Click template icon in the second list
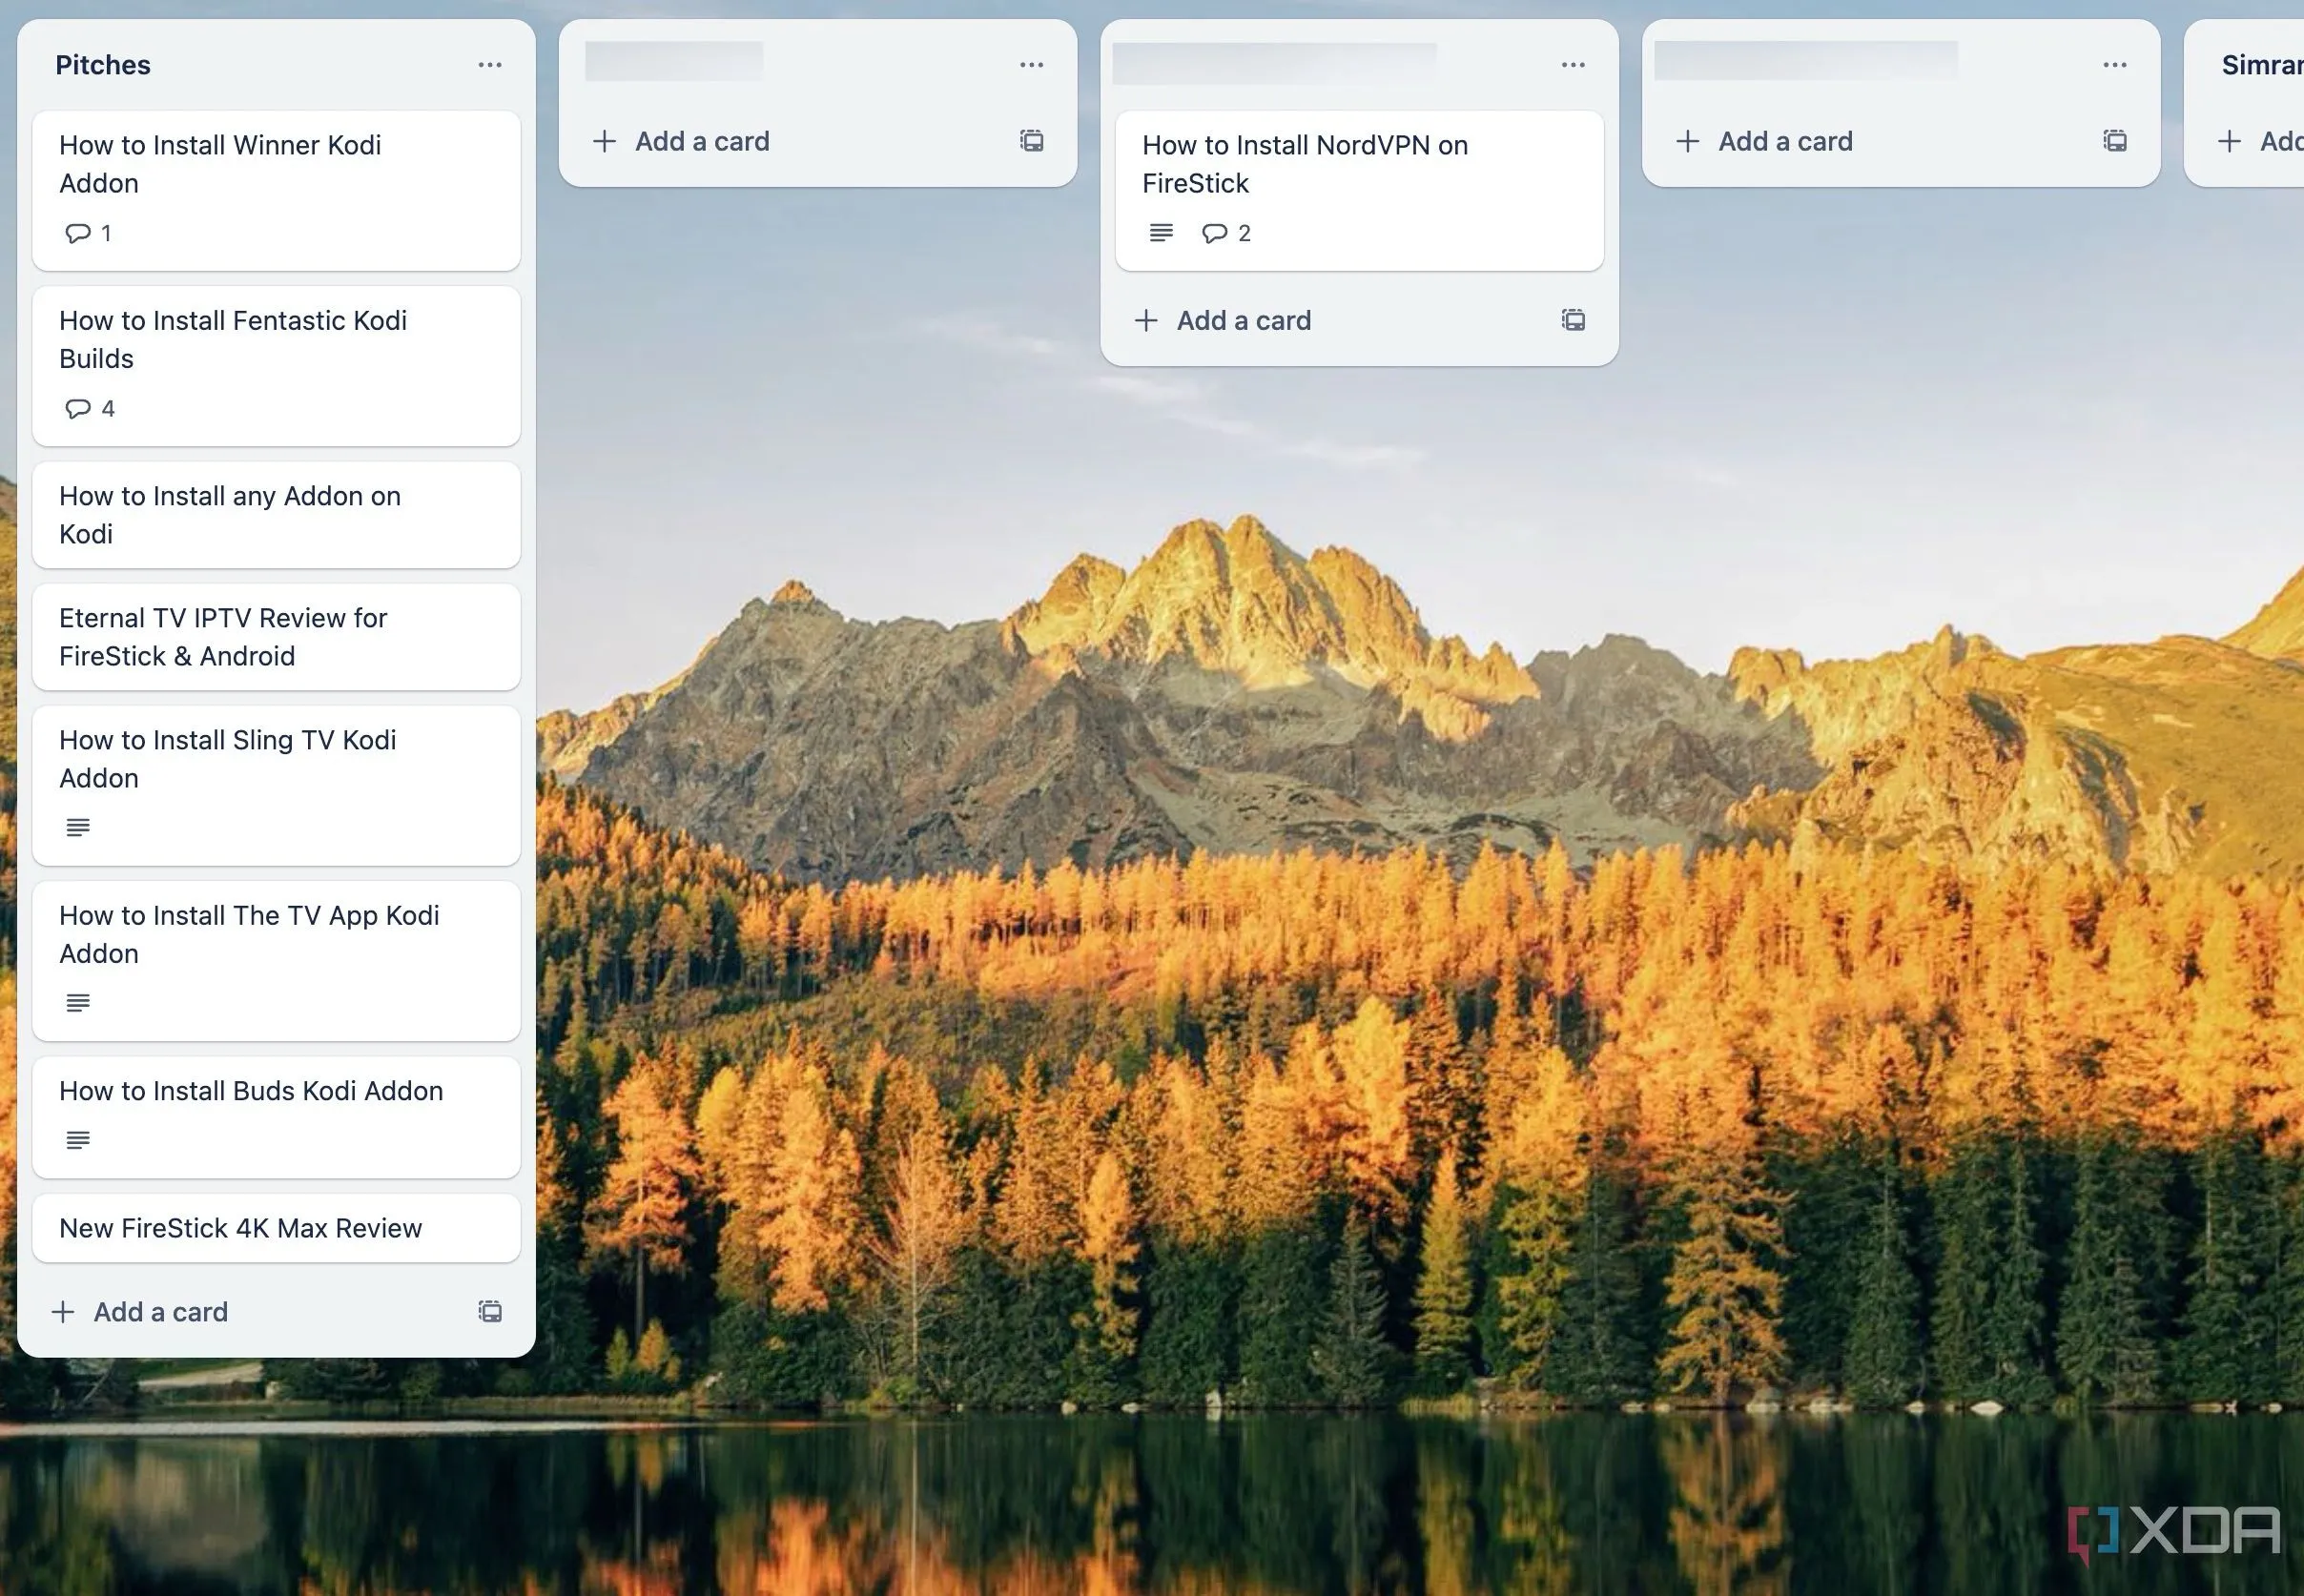Viewport: 2304px width, 1596px height. point(1031,141)
